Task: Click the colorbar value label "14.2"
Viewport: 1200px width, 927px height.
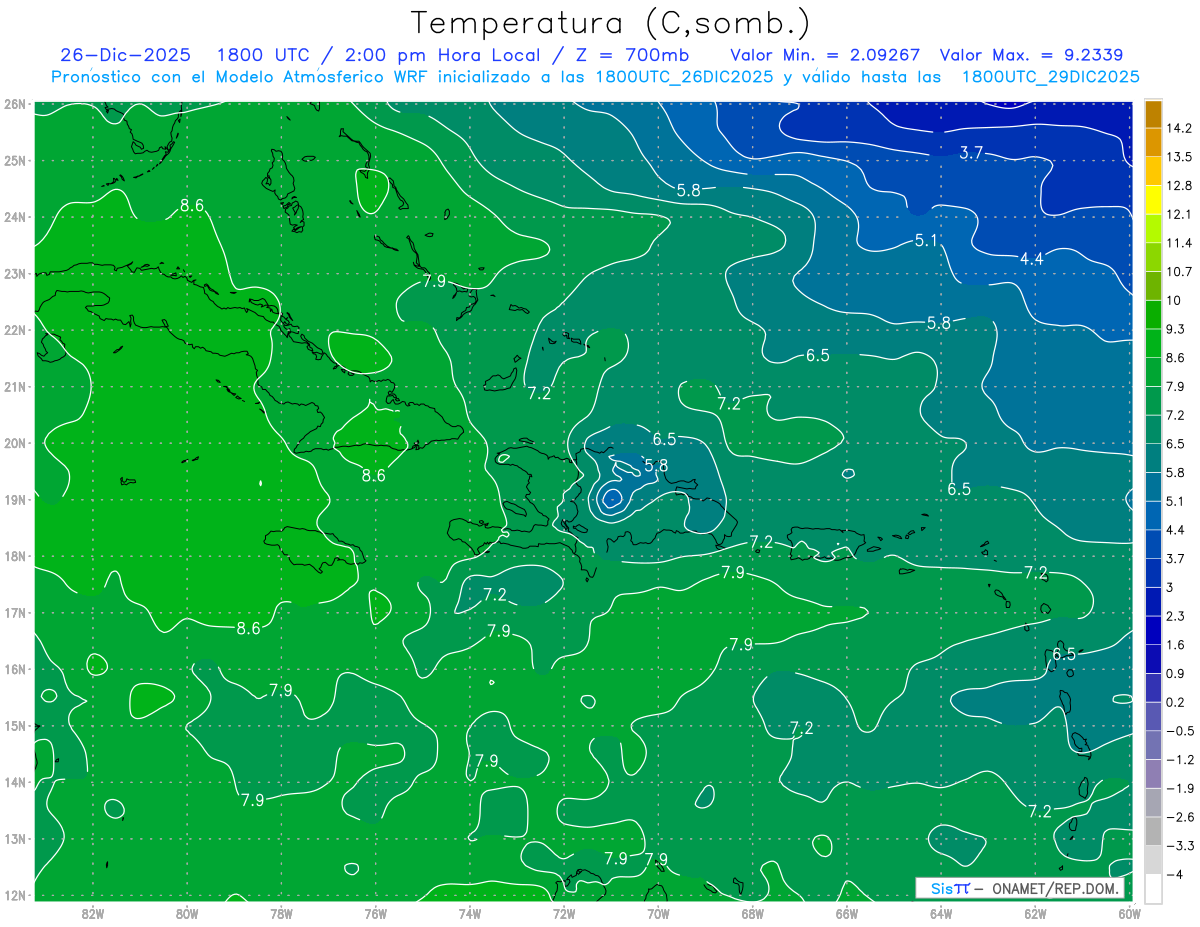Action: pyautogui.click(x=1179, y=128)
